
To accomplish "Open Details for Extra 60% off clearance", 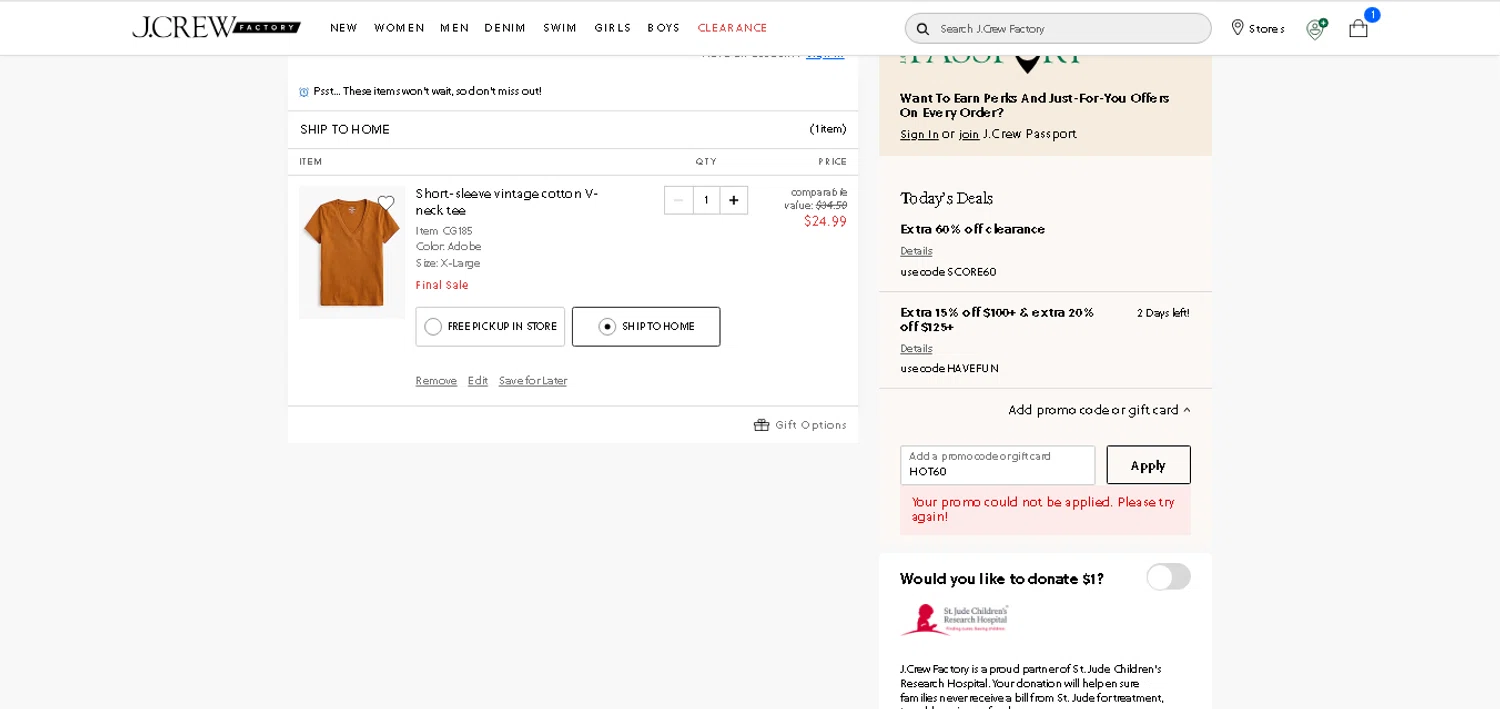I will [x=916, y=251].
